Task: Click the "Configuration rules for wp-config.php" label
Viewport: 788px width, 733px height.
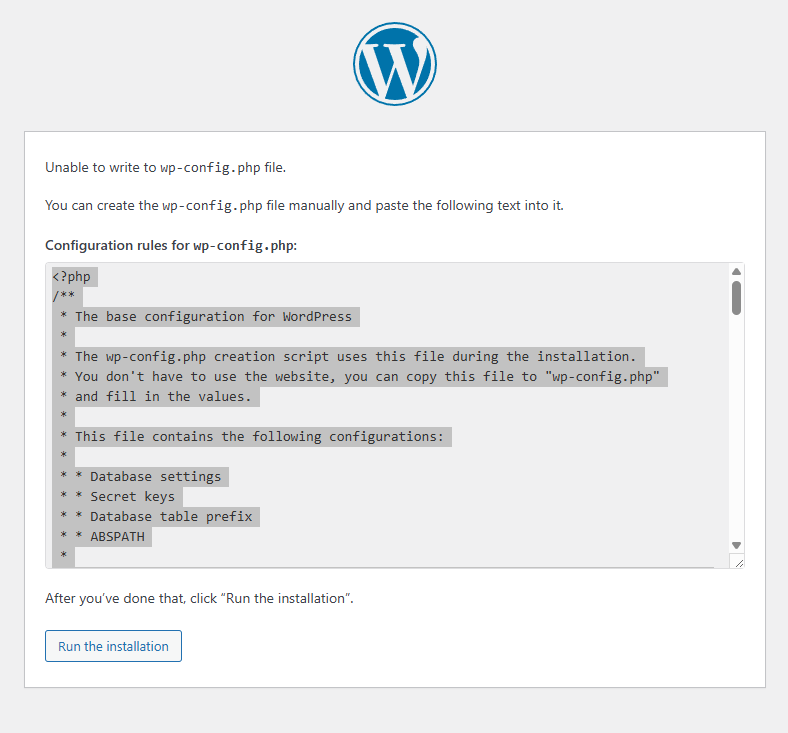Action: (170, 245)
